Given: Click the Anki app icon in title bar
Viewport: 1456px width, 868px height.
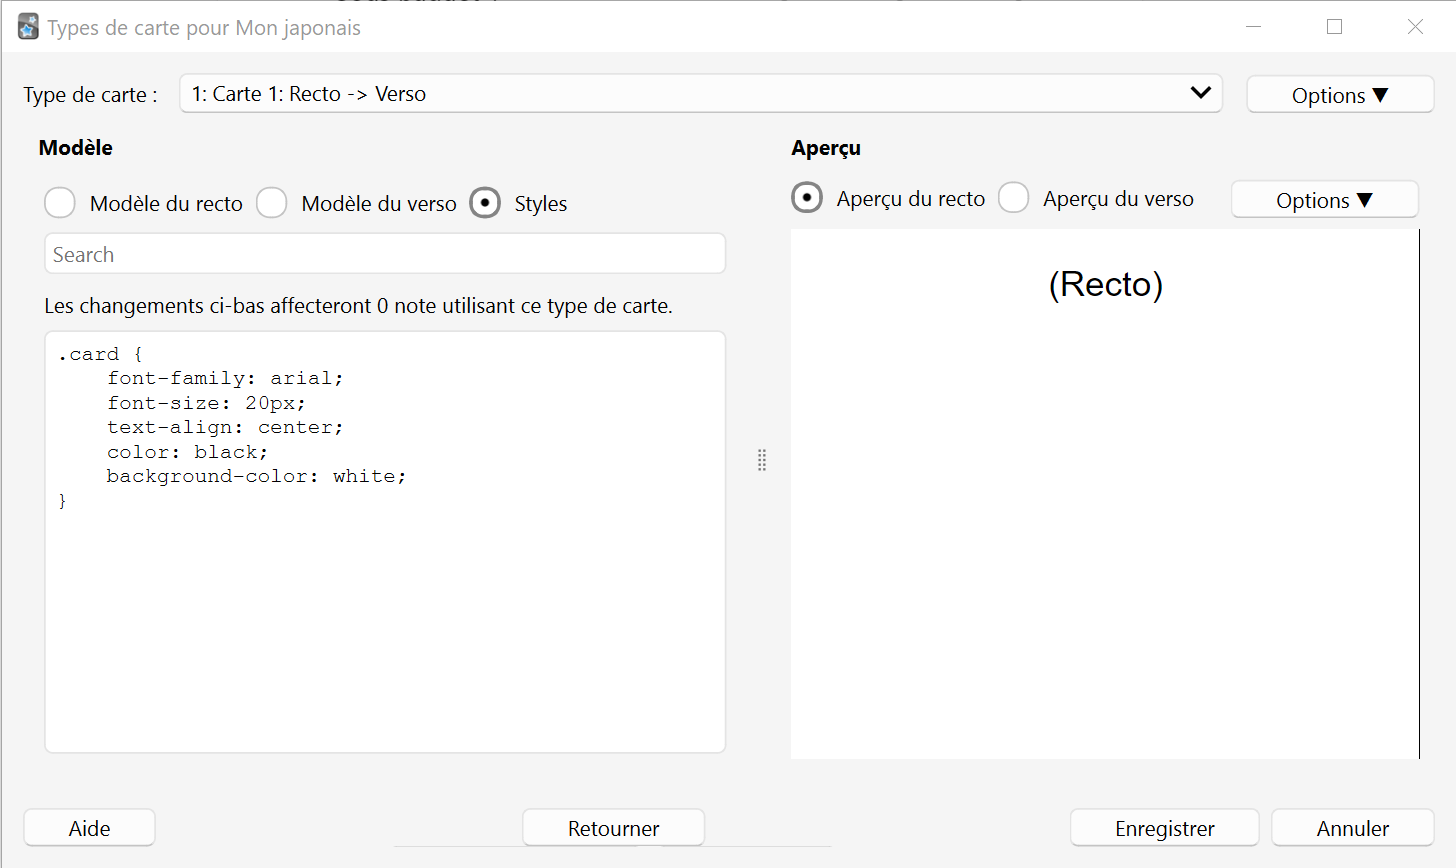Looking at the screenshot, I should point(28,27).
